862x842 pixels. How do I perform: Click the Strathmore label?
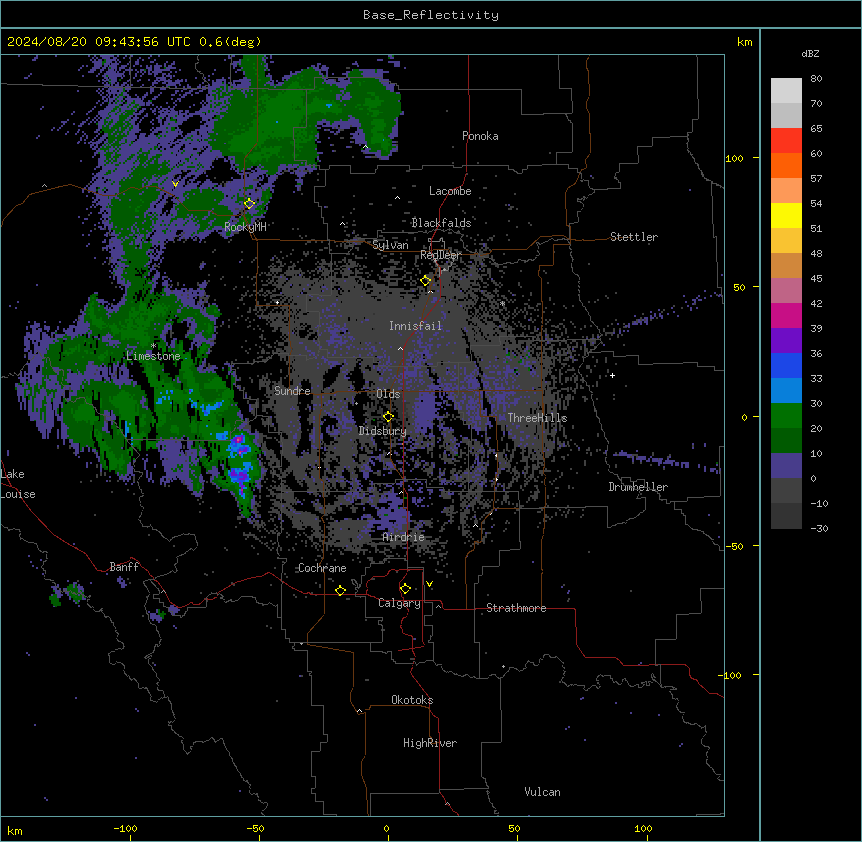tap(516, 608)
